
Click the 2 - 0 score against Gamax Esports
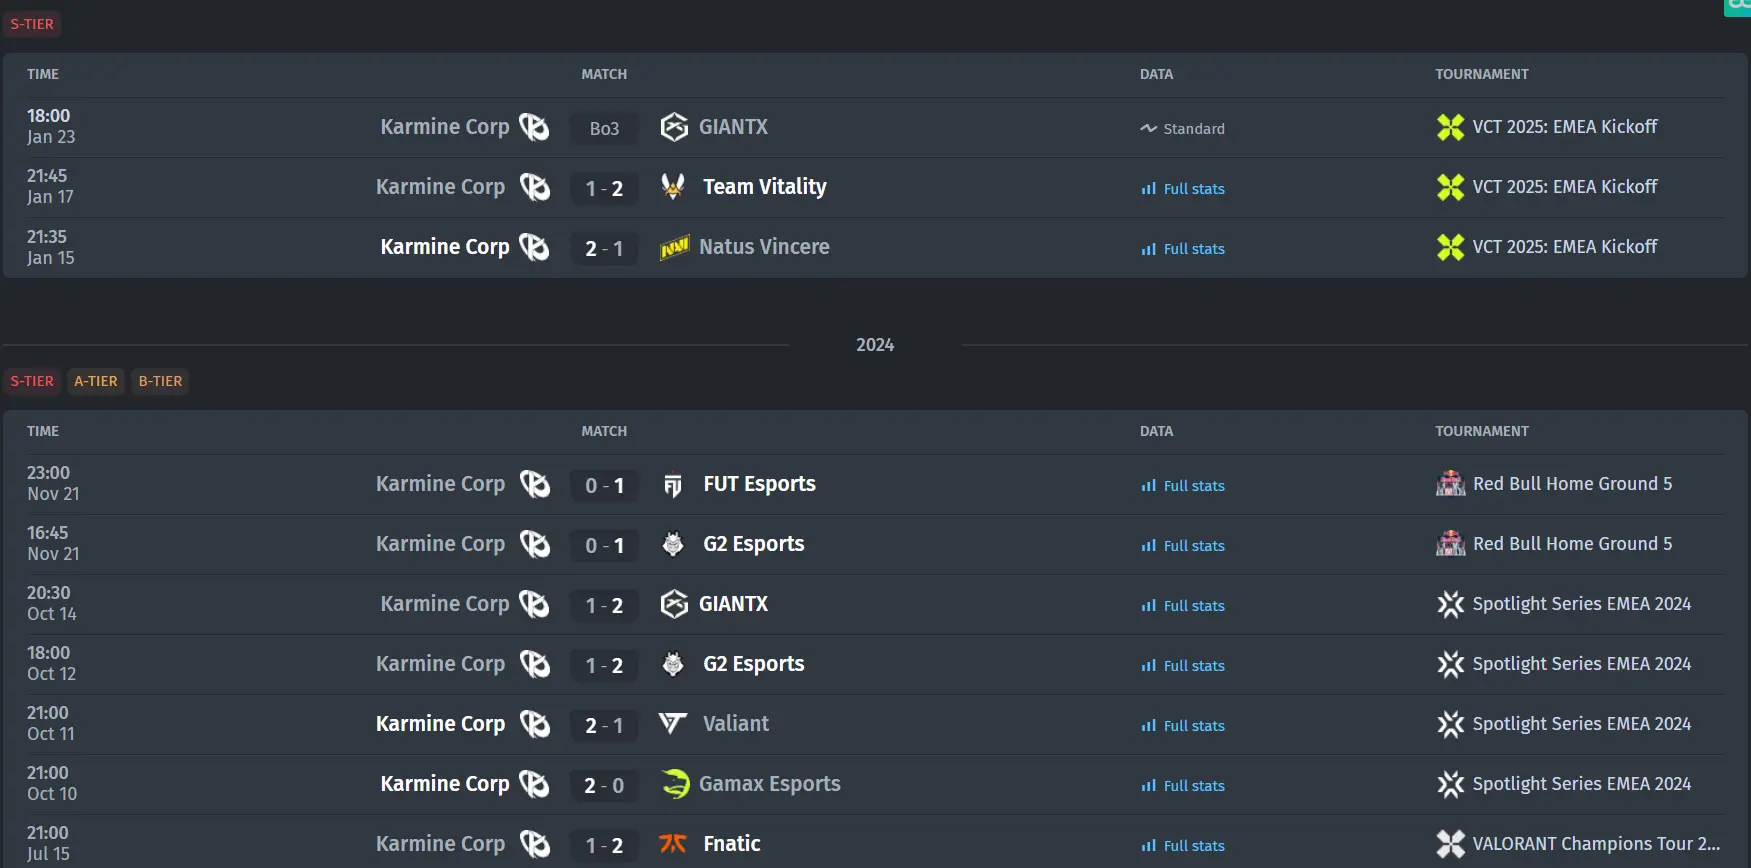[x=604, y=785]
